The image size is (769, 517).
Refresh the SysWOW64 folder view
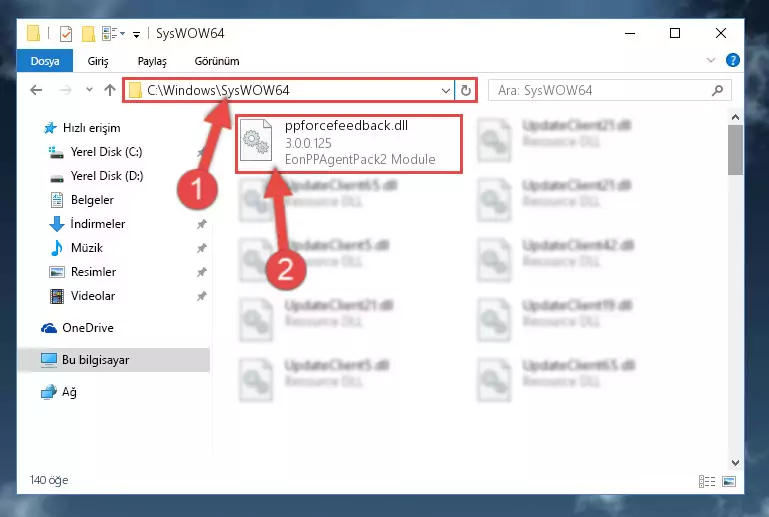point(465,90)
